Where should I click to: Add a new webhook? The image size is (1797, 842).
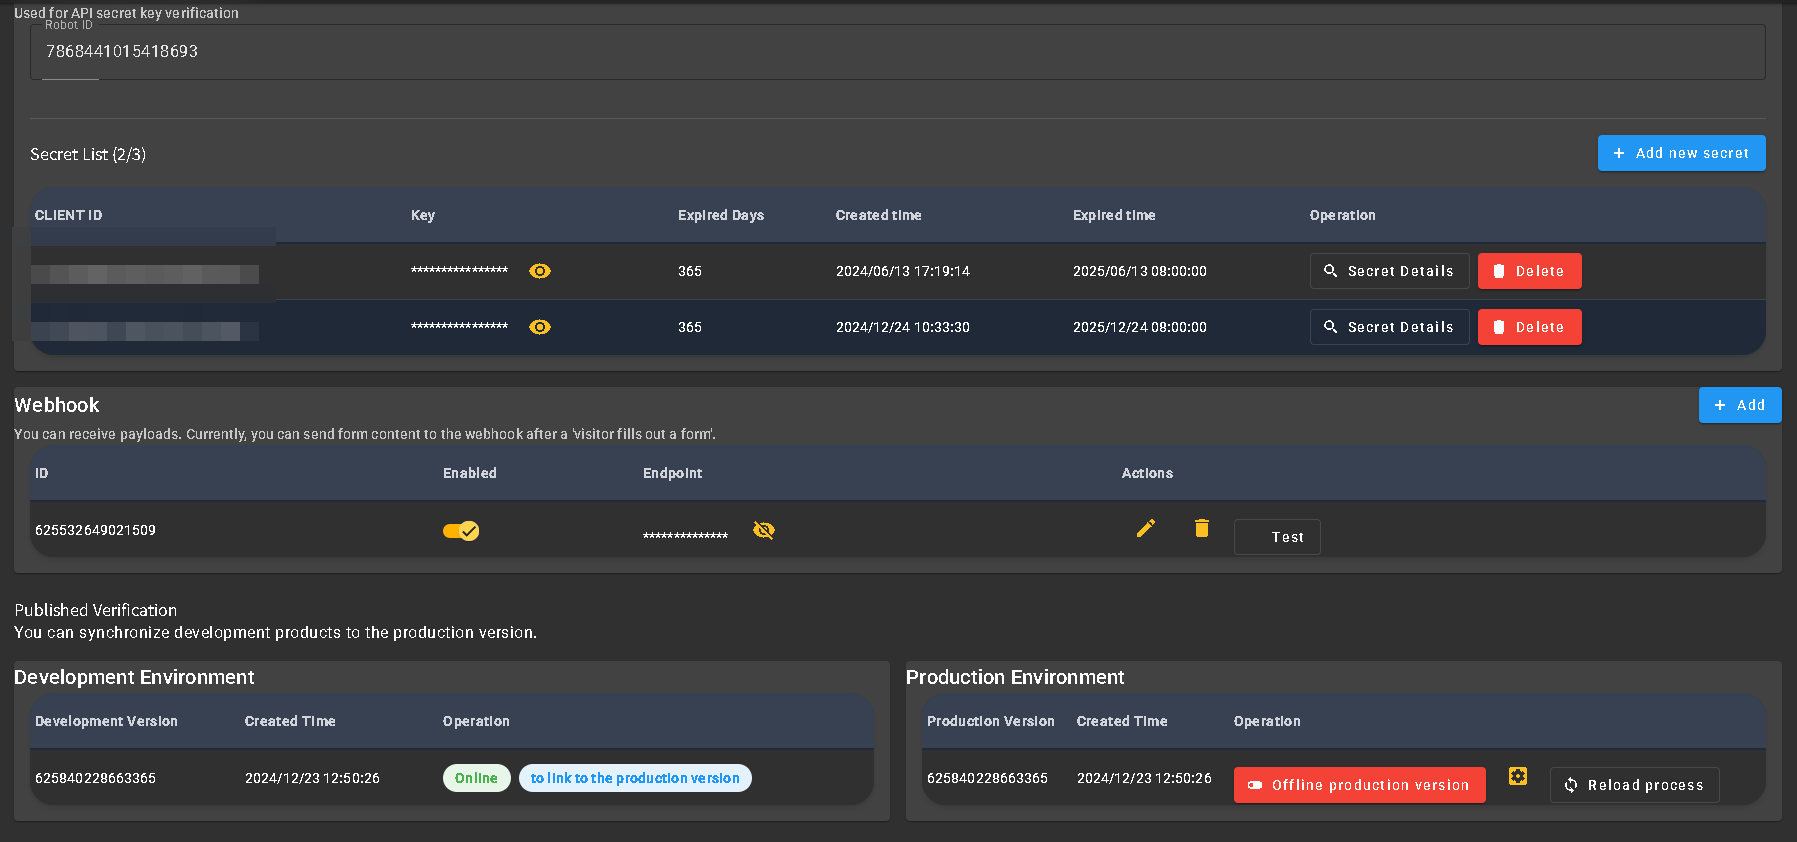(1739, 405)
